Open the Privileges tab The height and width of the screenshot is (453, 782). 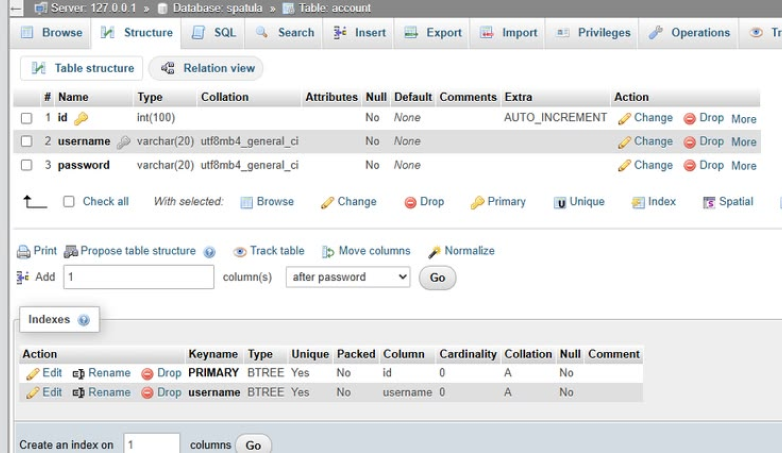[x=593, y=33]
